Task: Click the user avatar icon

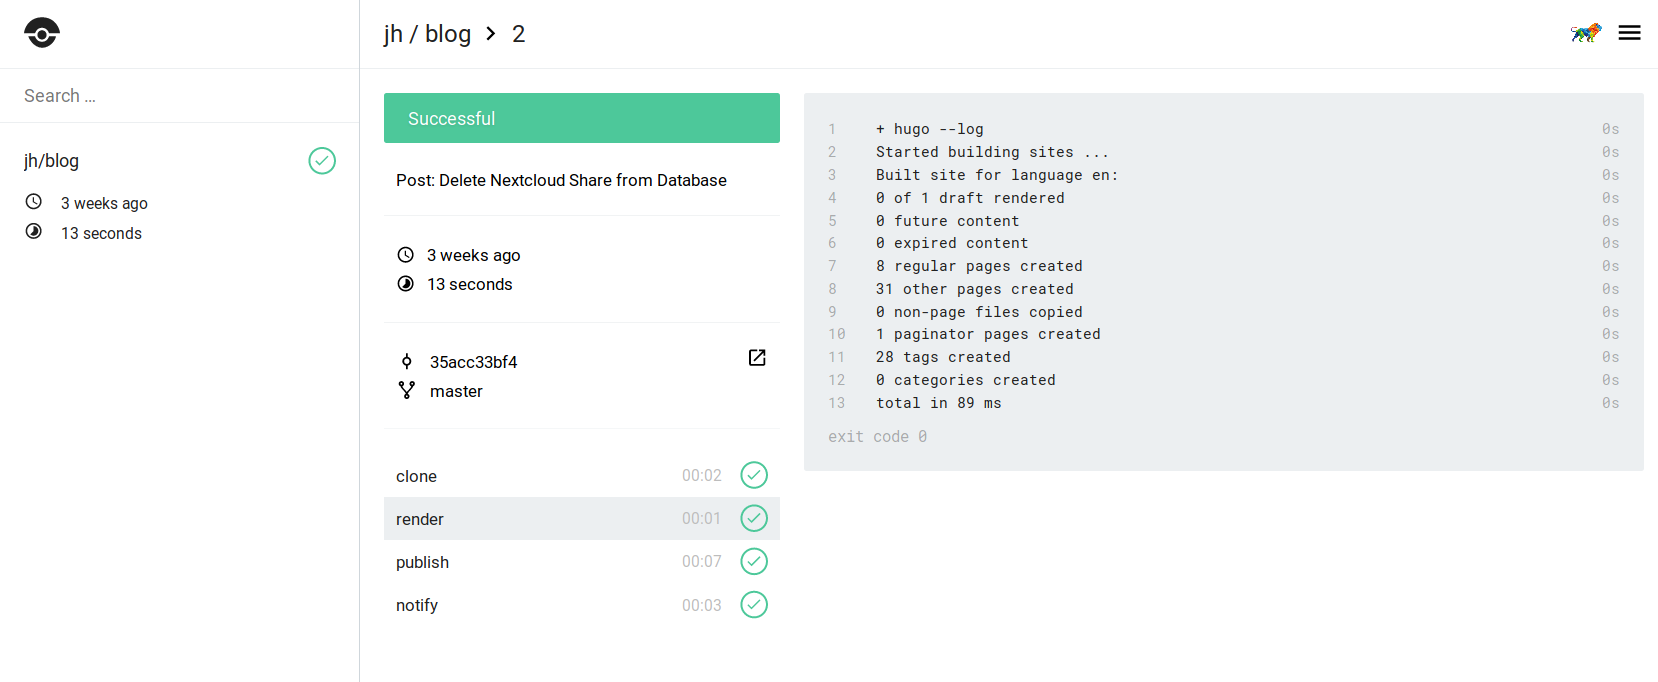Action: 1586,33
